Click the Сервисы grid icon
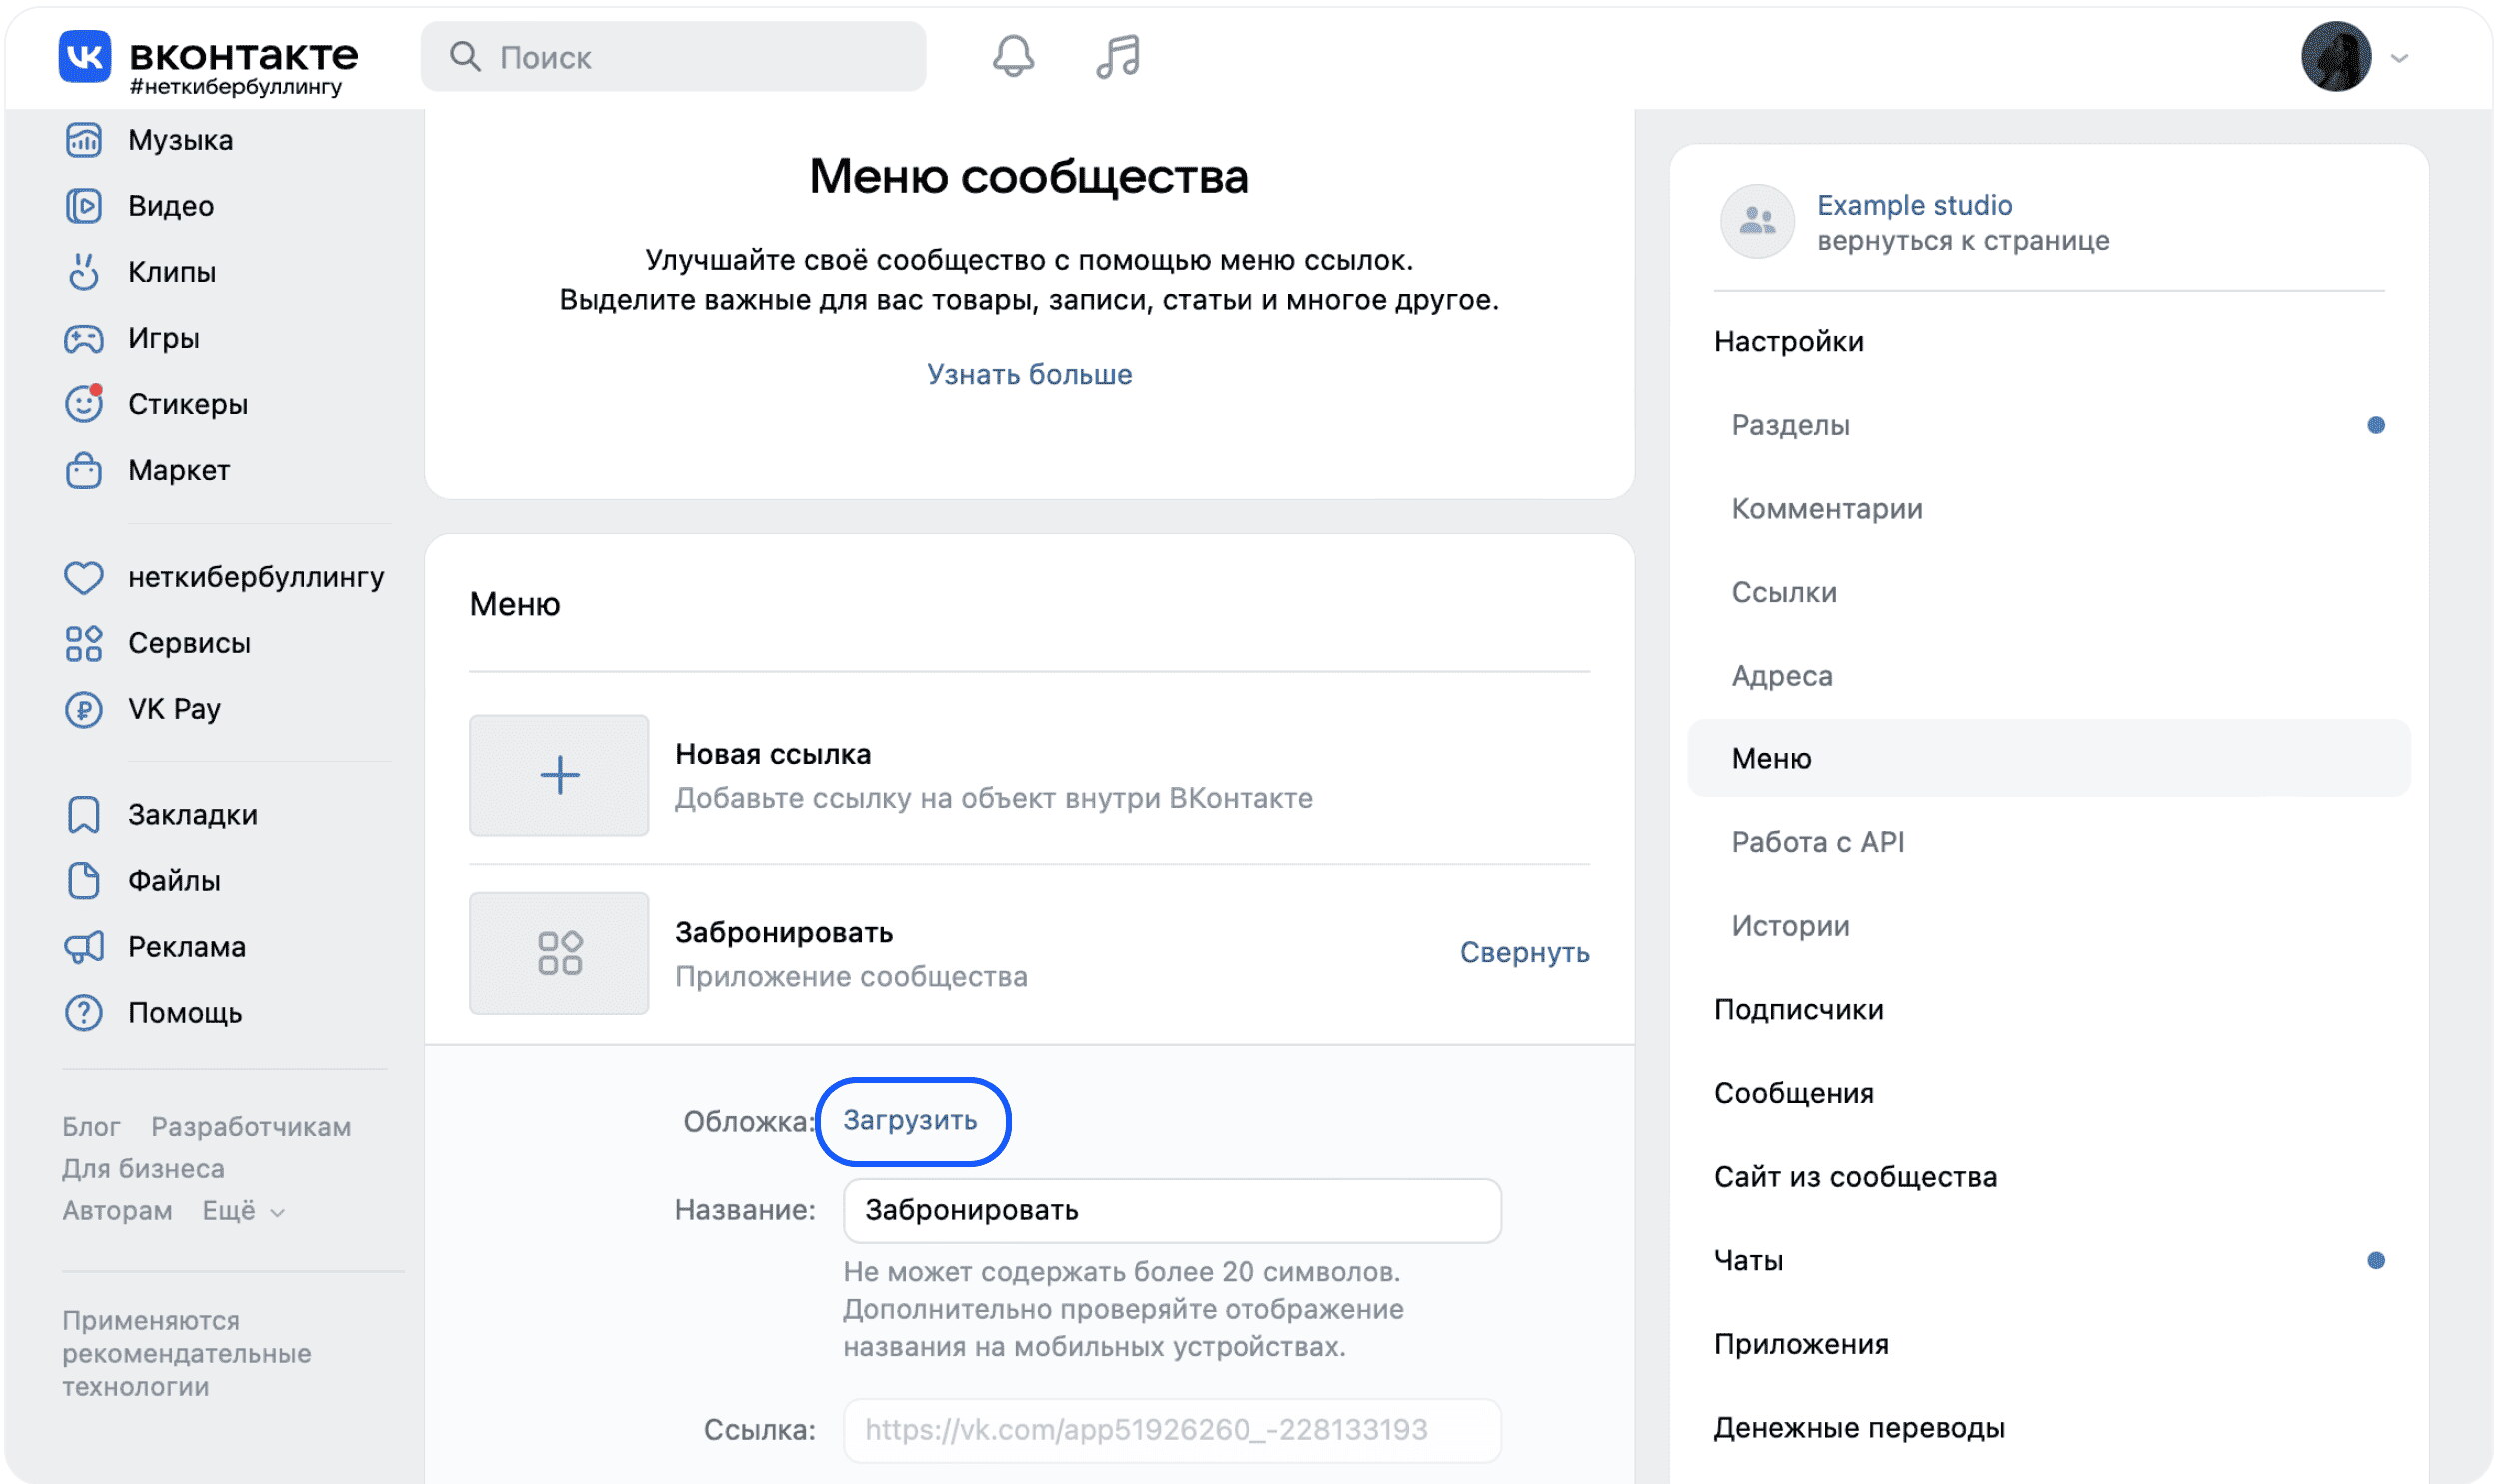 tap(84, 643)
